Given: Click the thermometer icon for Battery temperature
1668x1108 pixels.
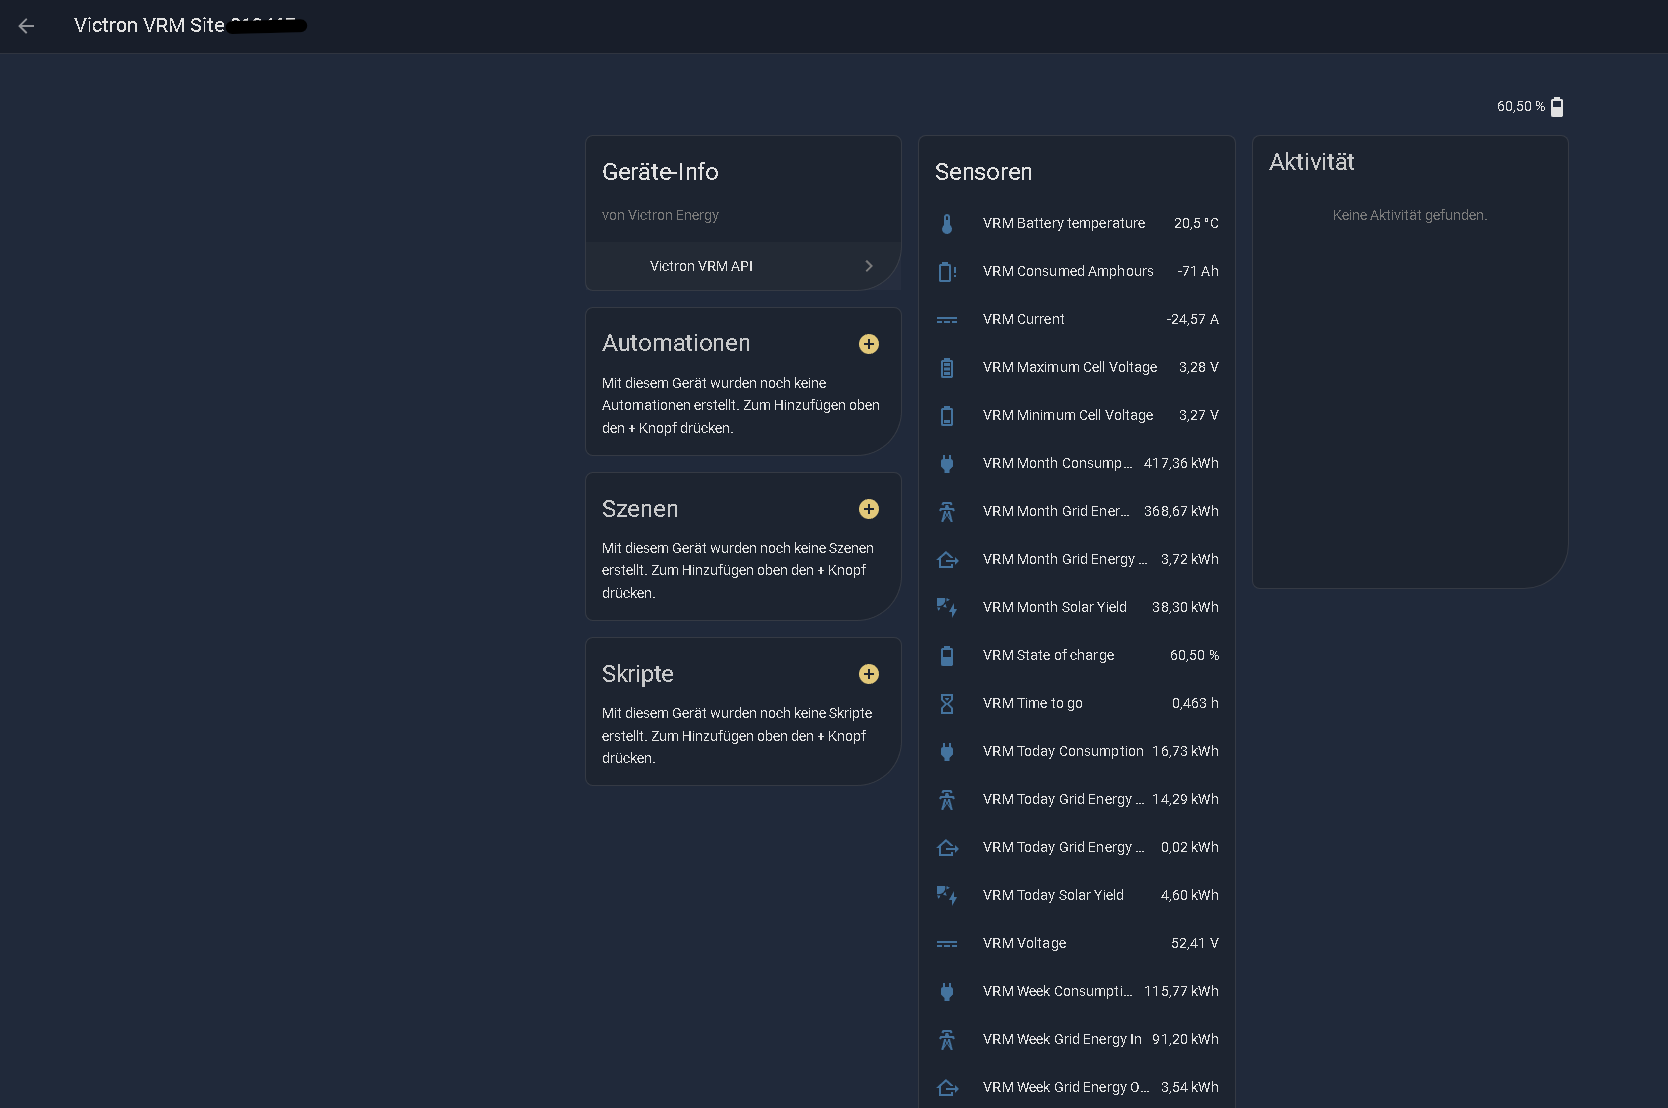Looking at the screenshot, I should click(946, 224).
